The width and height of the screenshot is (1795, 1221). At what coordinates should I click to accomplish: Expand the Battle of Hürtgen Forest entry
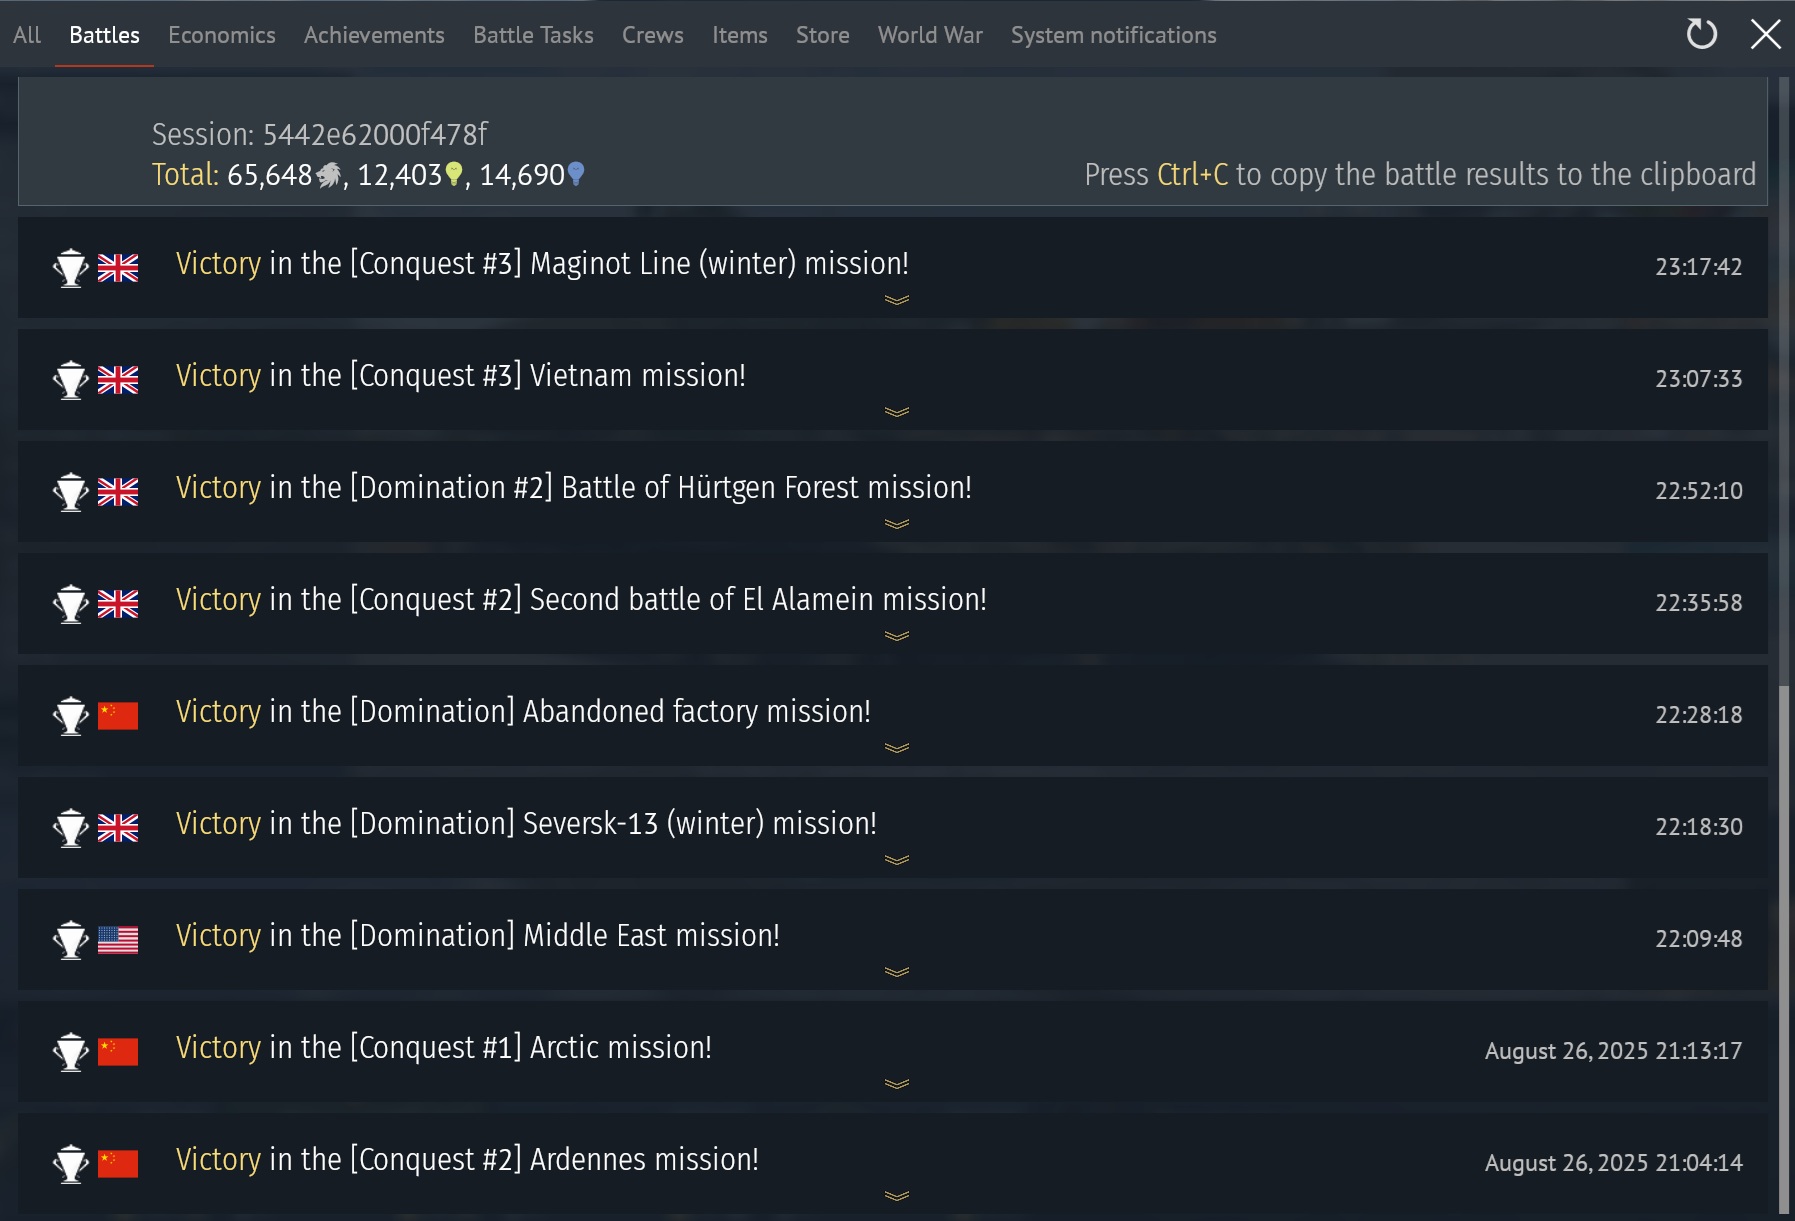coord(897,524)
